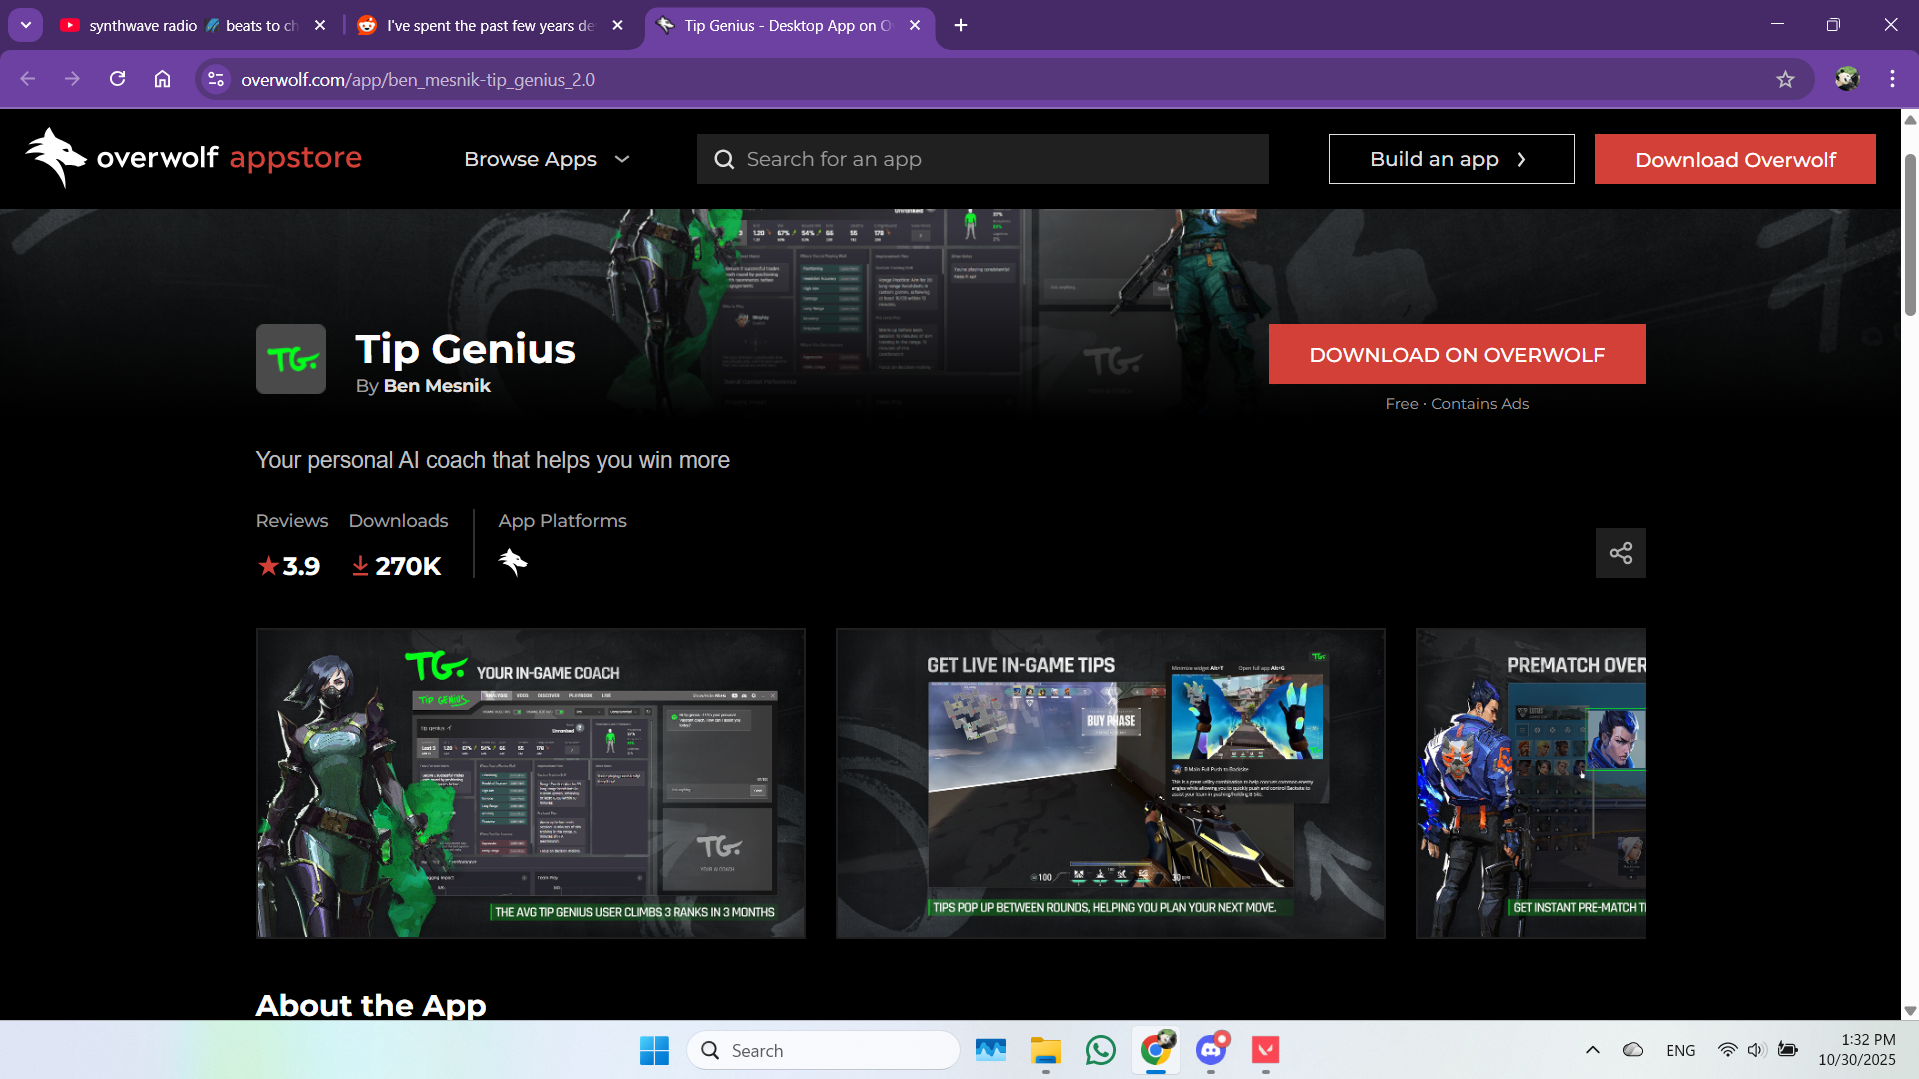The image size is (1919, 1079).
Task: Click the 3.9 star rating
Action: 289,566
